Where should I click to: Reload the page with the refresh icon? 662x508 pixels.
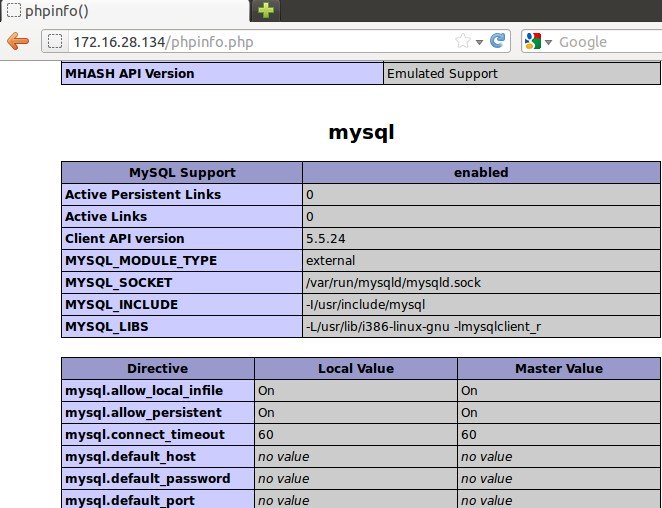[497, 41]
